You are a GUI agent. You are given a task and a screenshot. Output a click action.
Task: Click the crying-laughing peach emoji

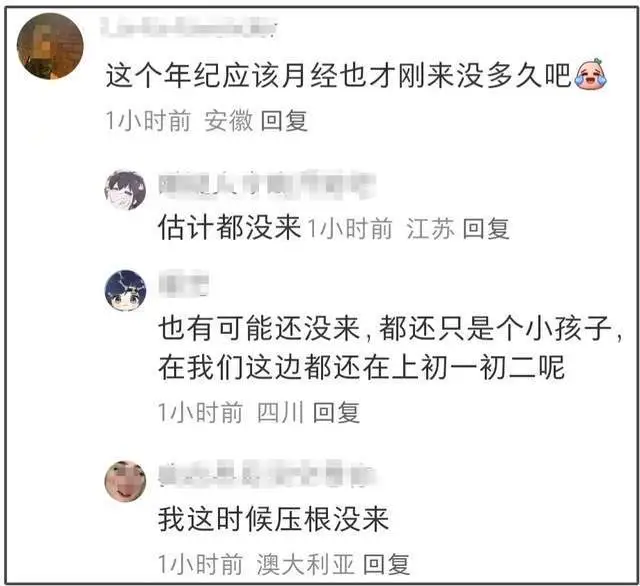pyautogui.click(x=591, y=74)
